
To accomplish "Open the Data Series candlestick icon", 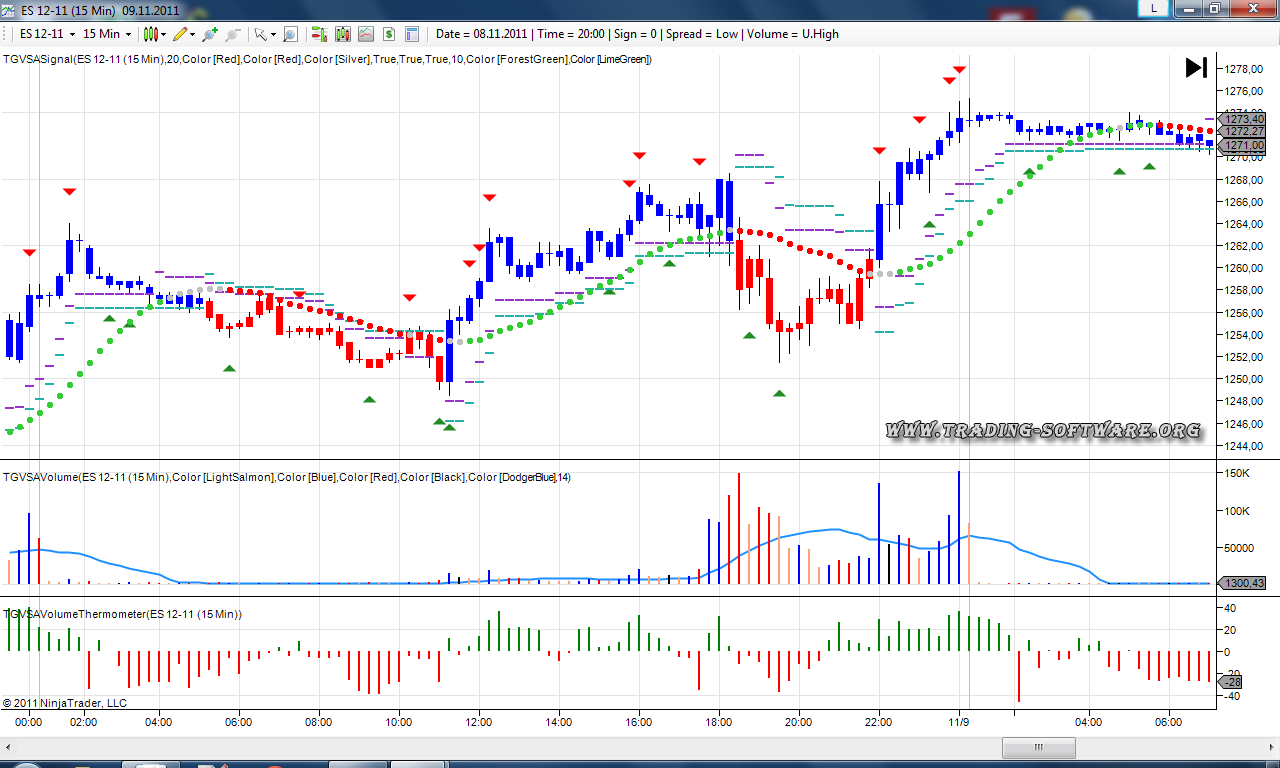I will coord(343,34).
